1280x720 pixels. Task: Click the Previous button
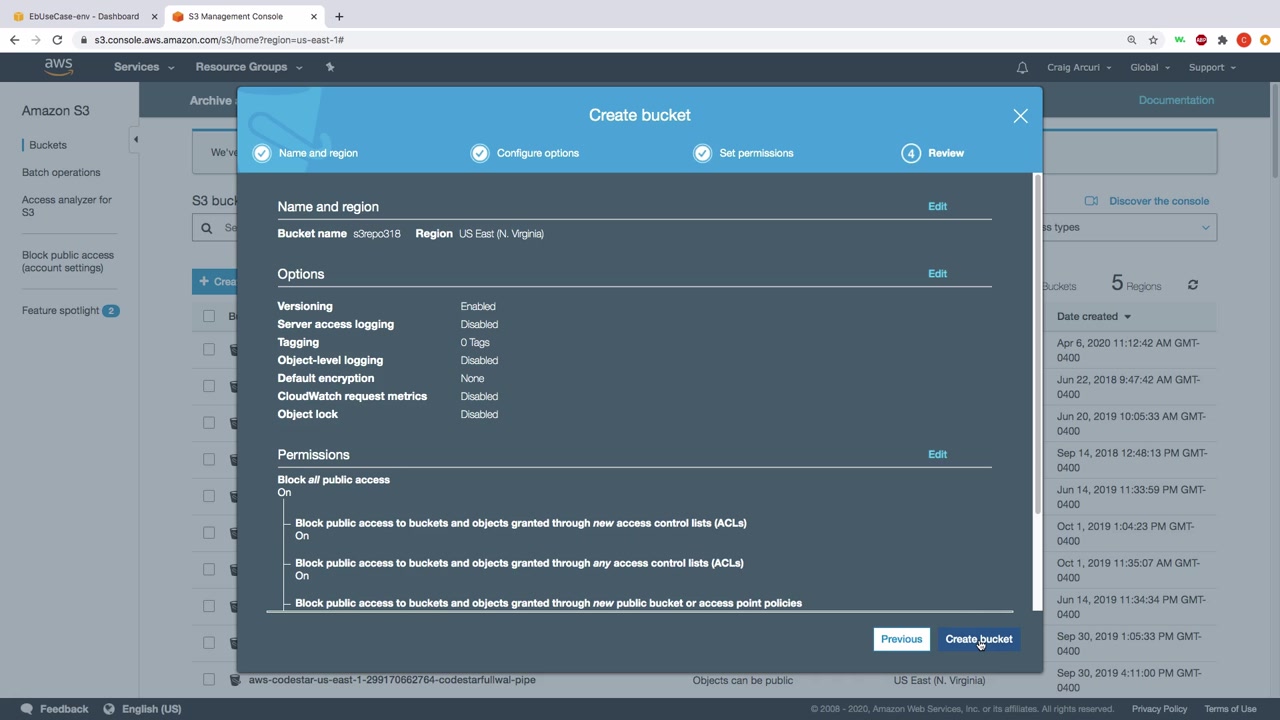901,639
